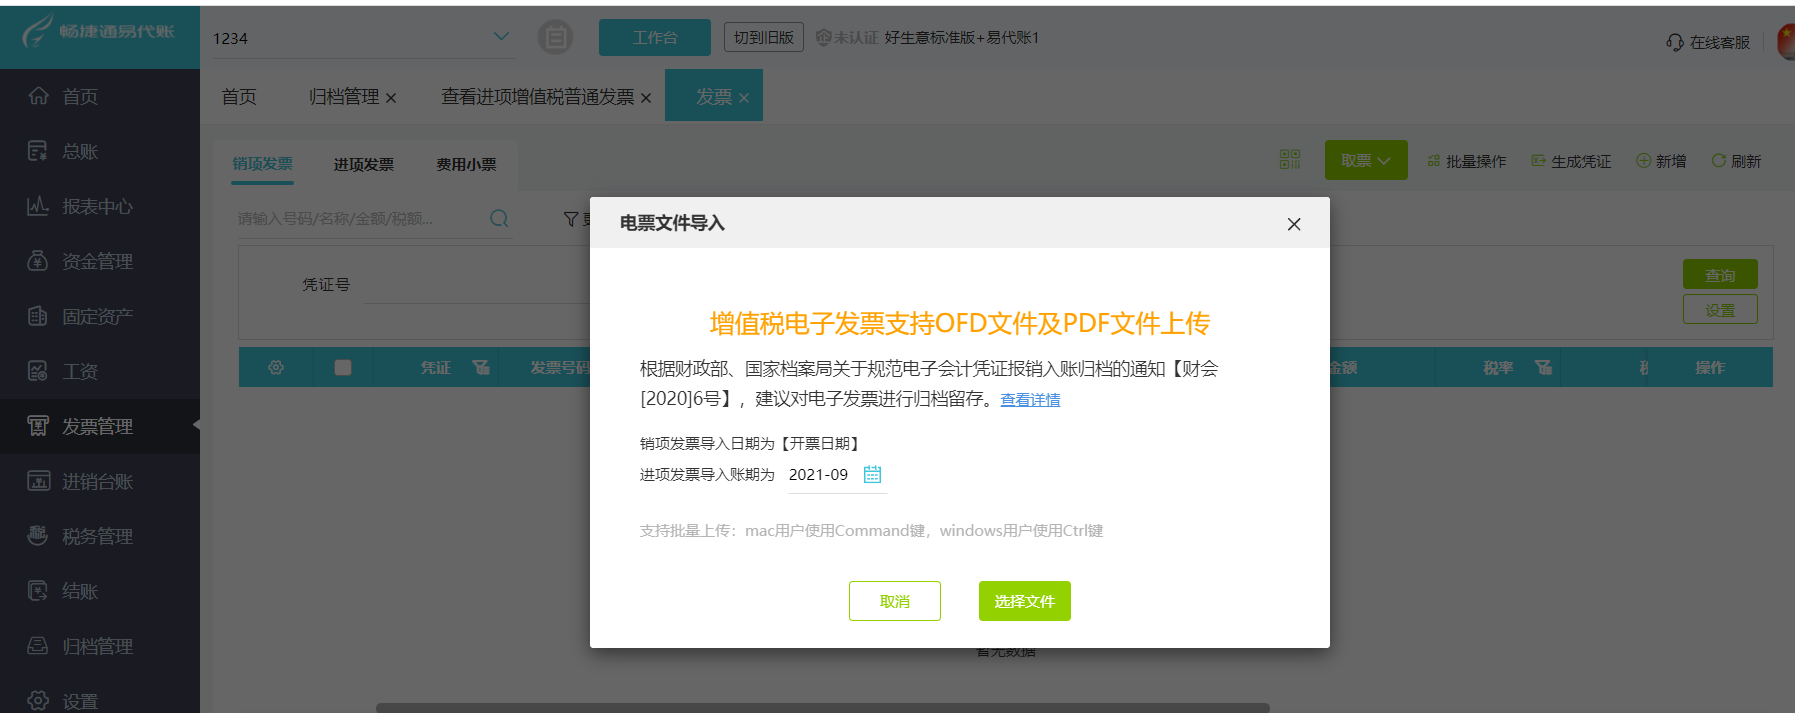The height and width of the screenshot is (713, 1795).
Task: Click 刷新 in toolbar
Action: point(1736,161)
